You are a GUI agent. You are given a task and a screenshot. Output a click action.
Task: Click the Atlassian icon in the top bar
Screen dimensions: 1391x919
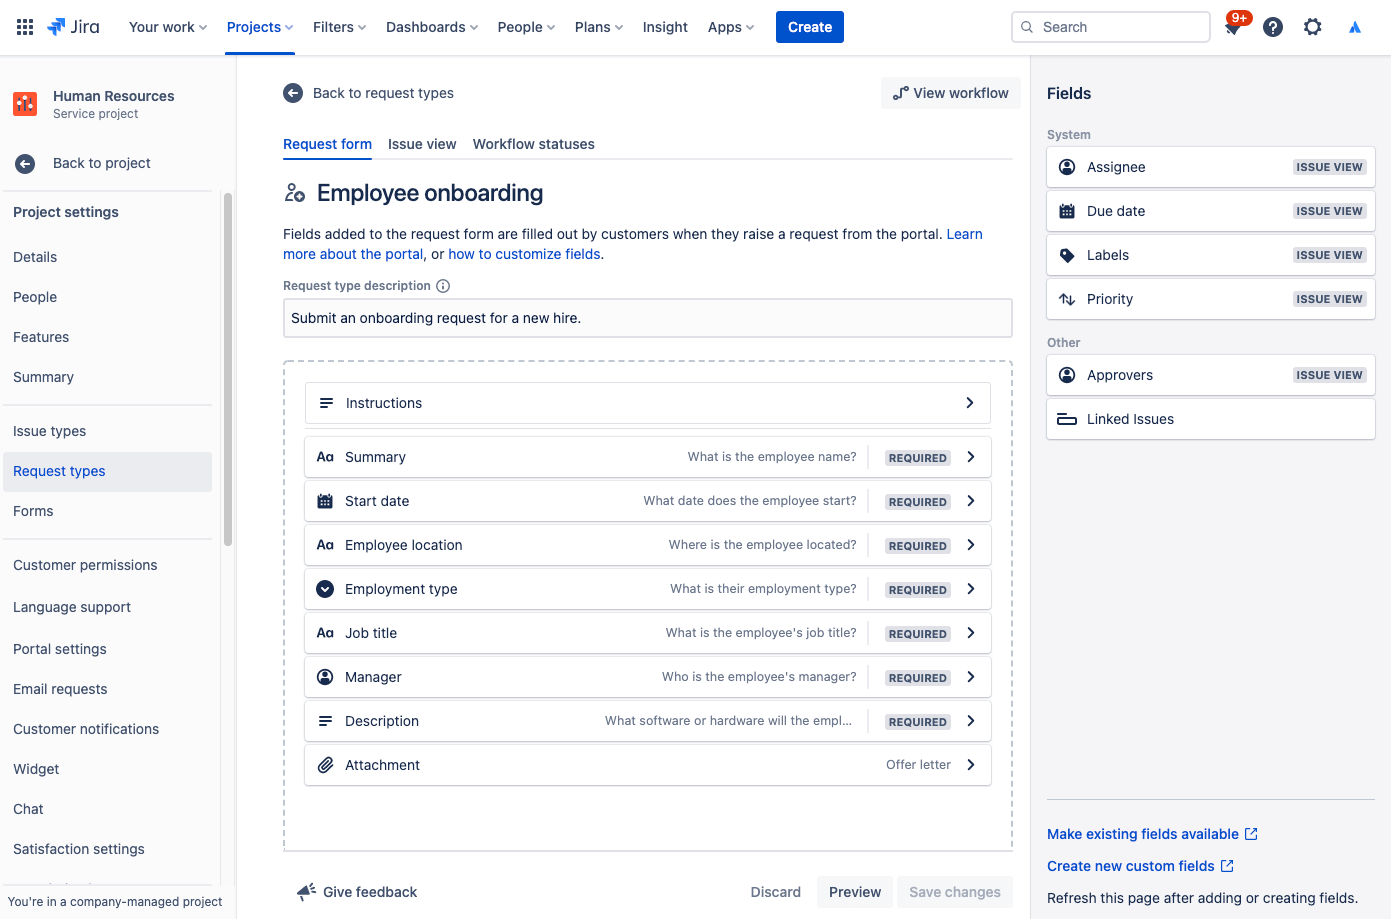coord(1355,27)
